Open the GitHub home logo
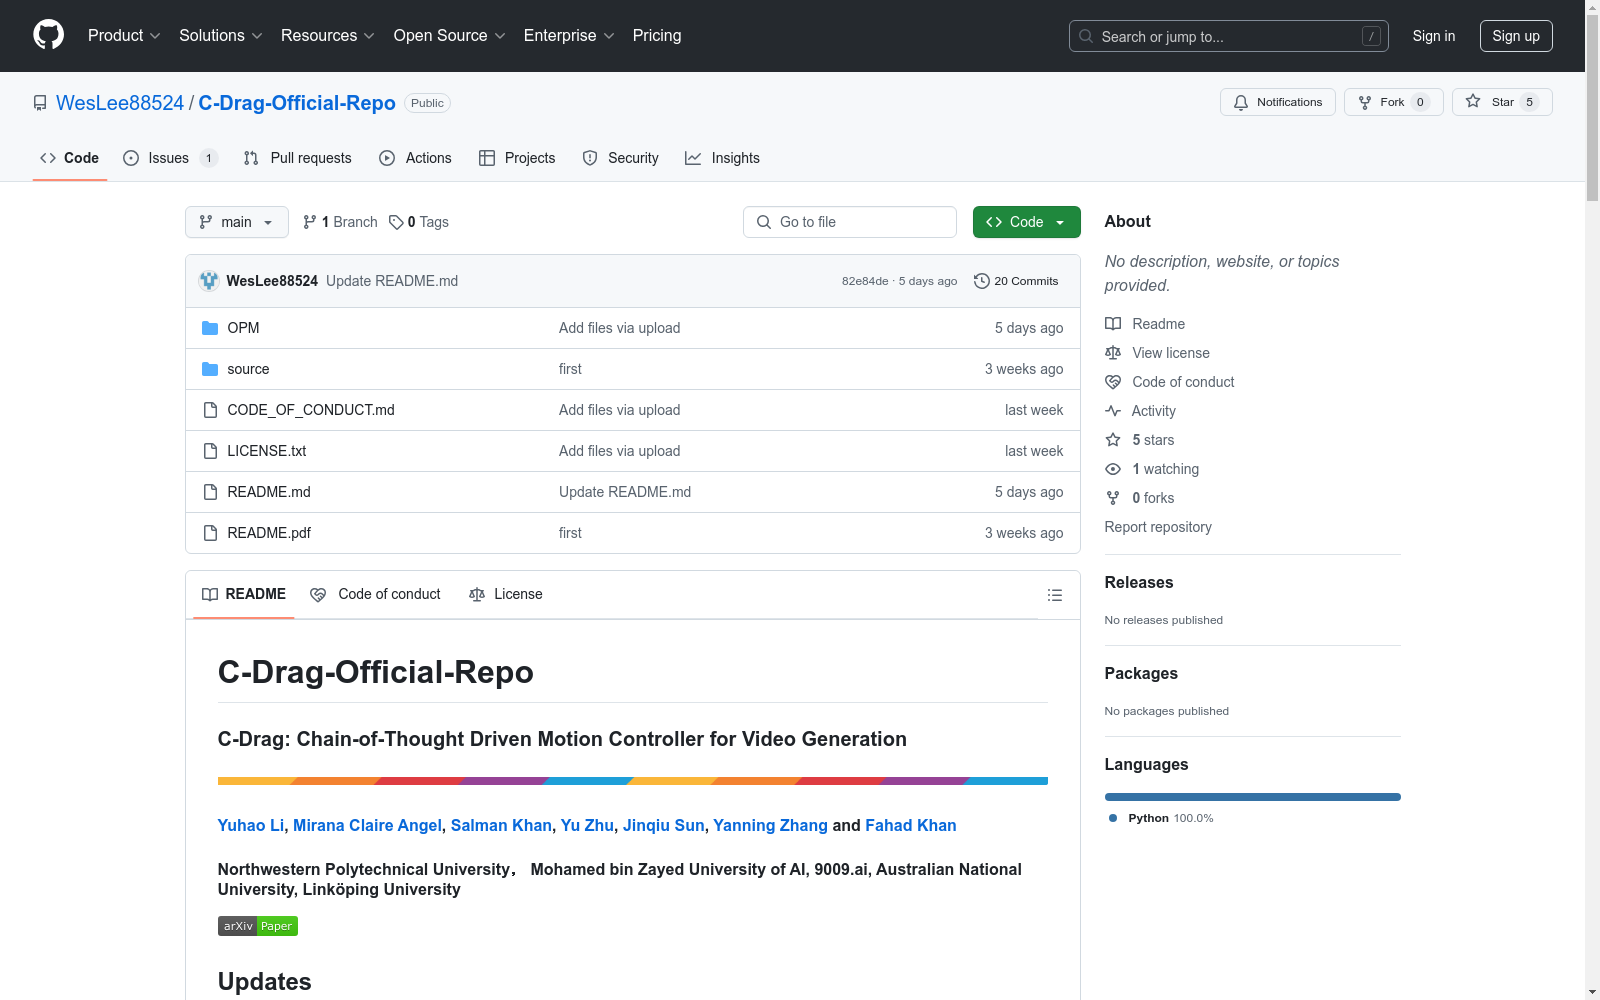This screenshot has height=1000, width=1600. (48, 35)
